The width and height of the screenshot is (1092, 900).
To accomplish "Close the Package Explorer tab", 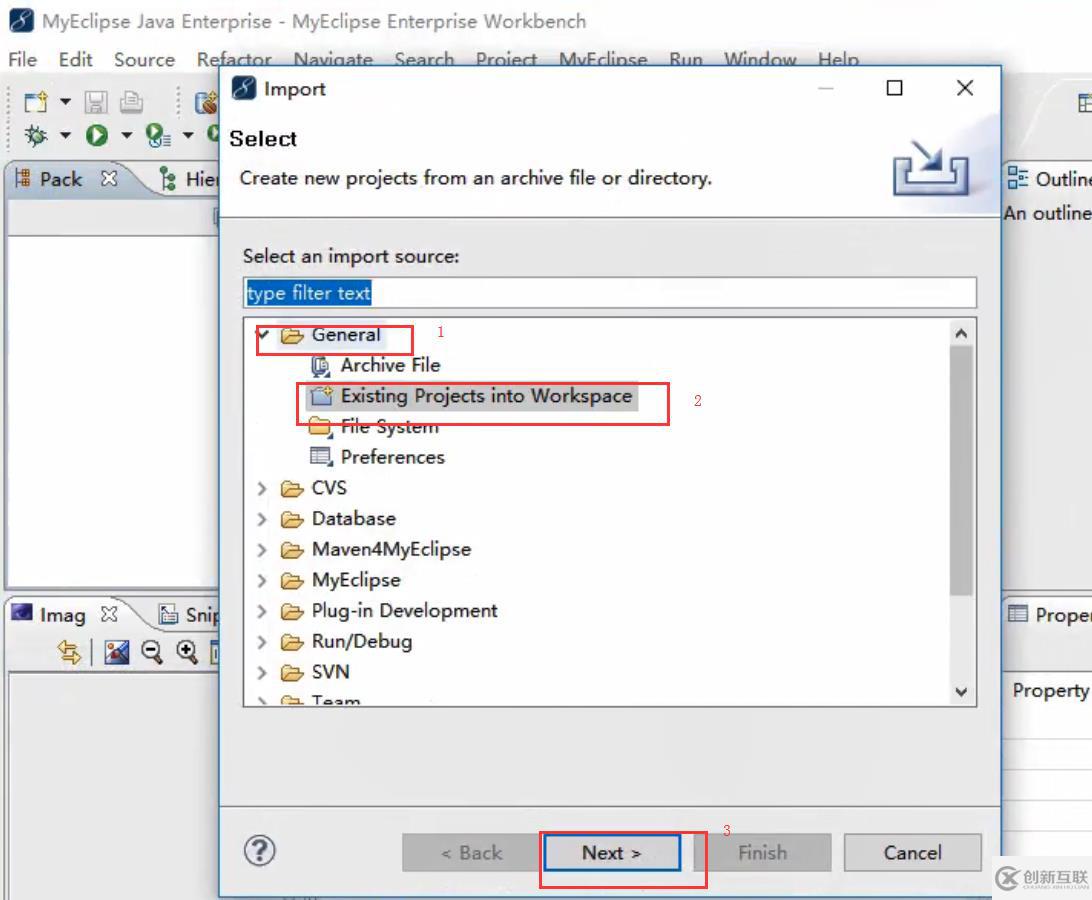I will tap(109, 178).
